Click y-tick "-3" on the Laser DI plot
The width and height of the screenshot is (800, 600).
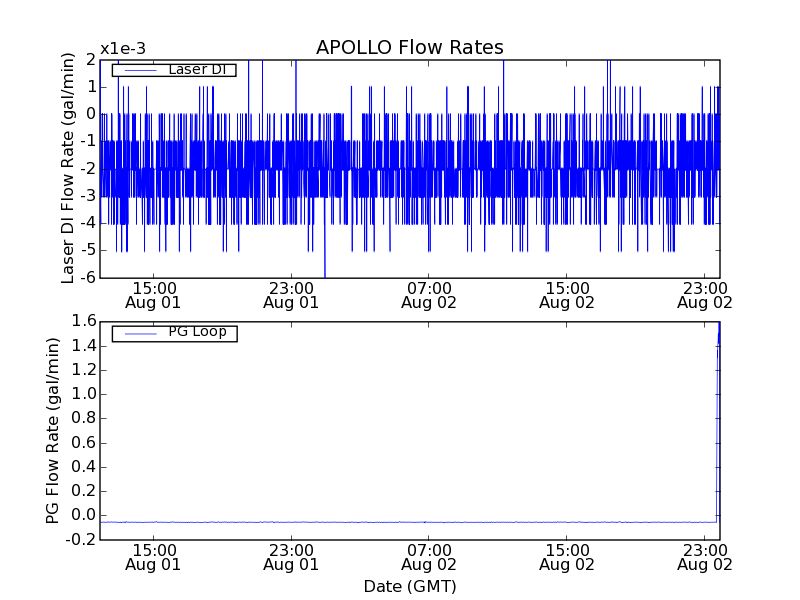88,196
